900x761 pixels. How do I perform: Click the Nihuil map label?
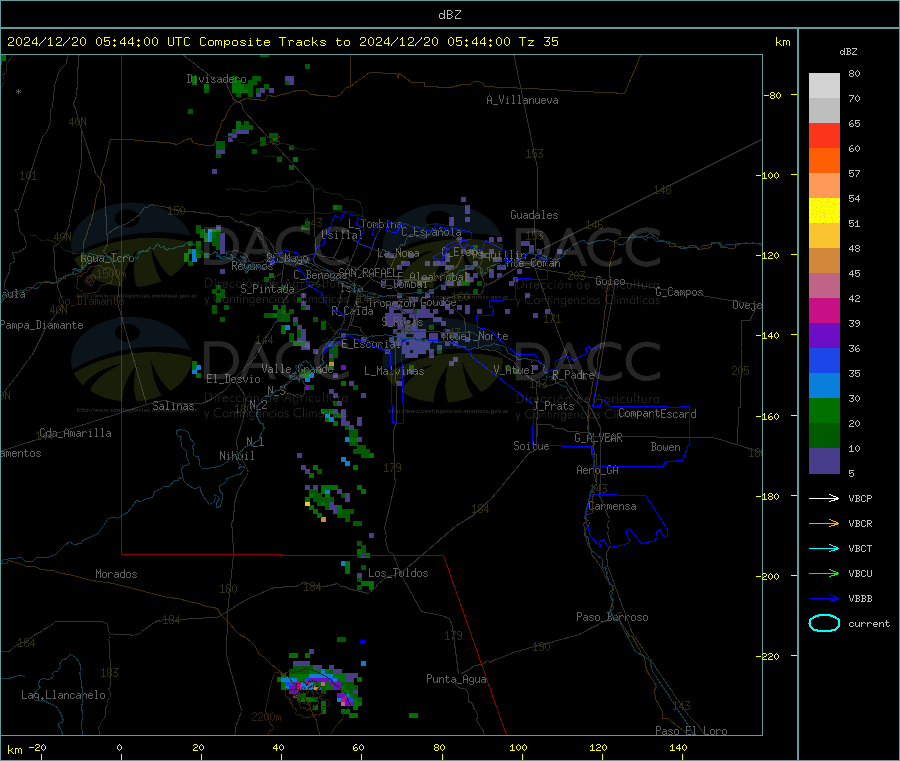236,456
